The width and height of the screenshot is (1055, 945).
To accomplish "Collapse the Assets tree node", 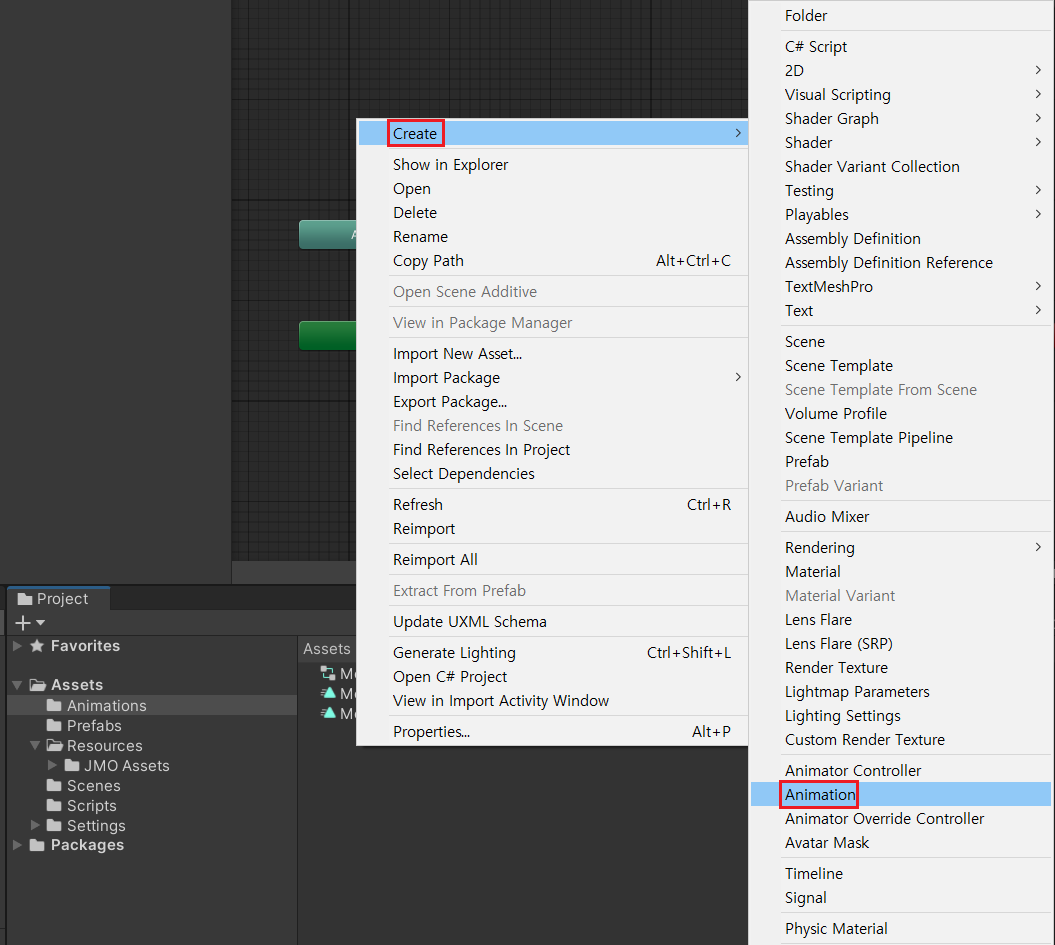I will (17, 685).
